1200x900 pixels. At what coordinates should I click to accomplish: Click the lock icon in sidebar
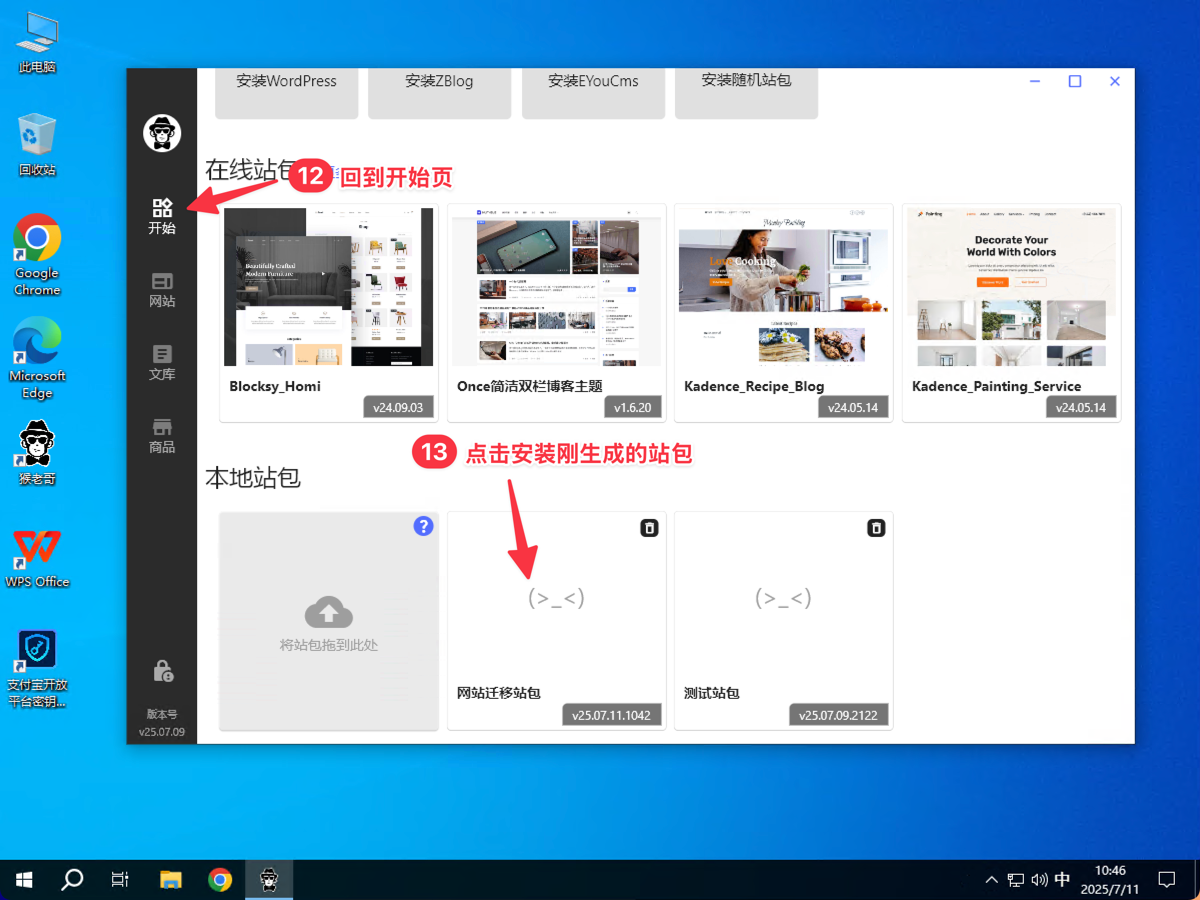[x=162, y=670]
